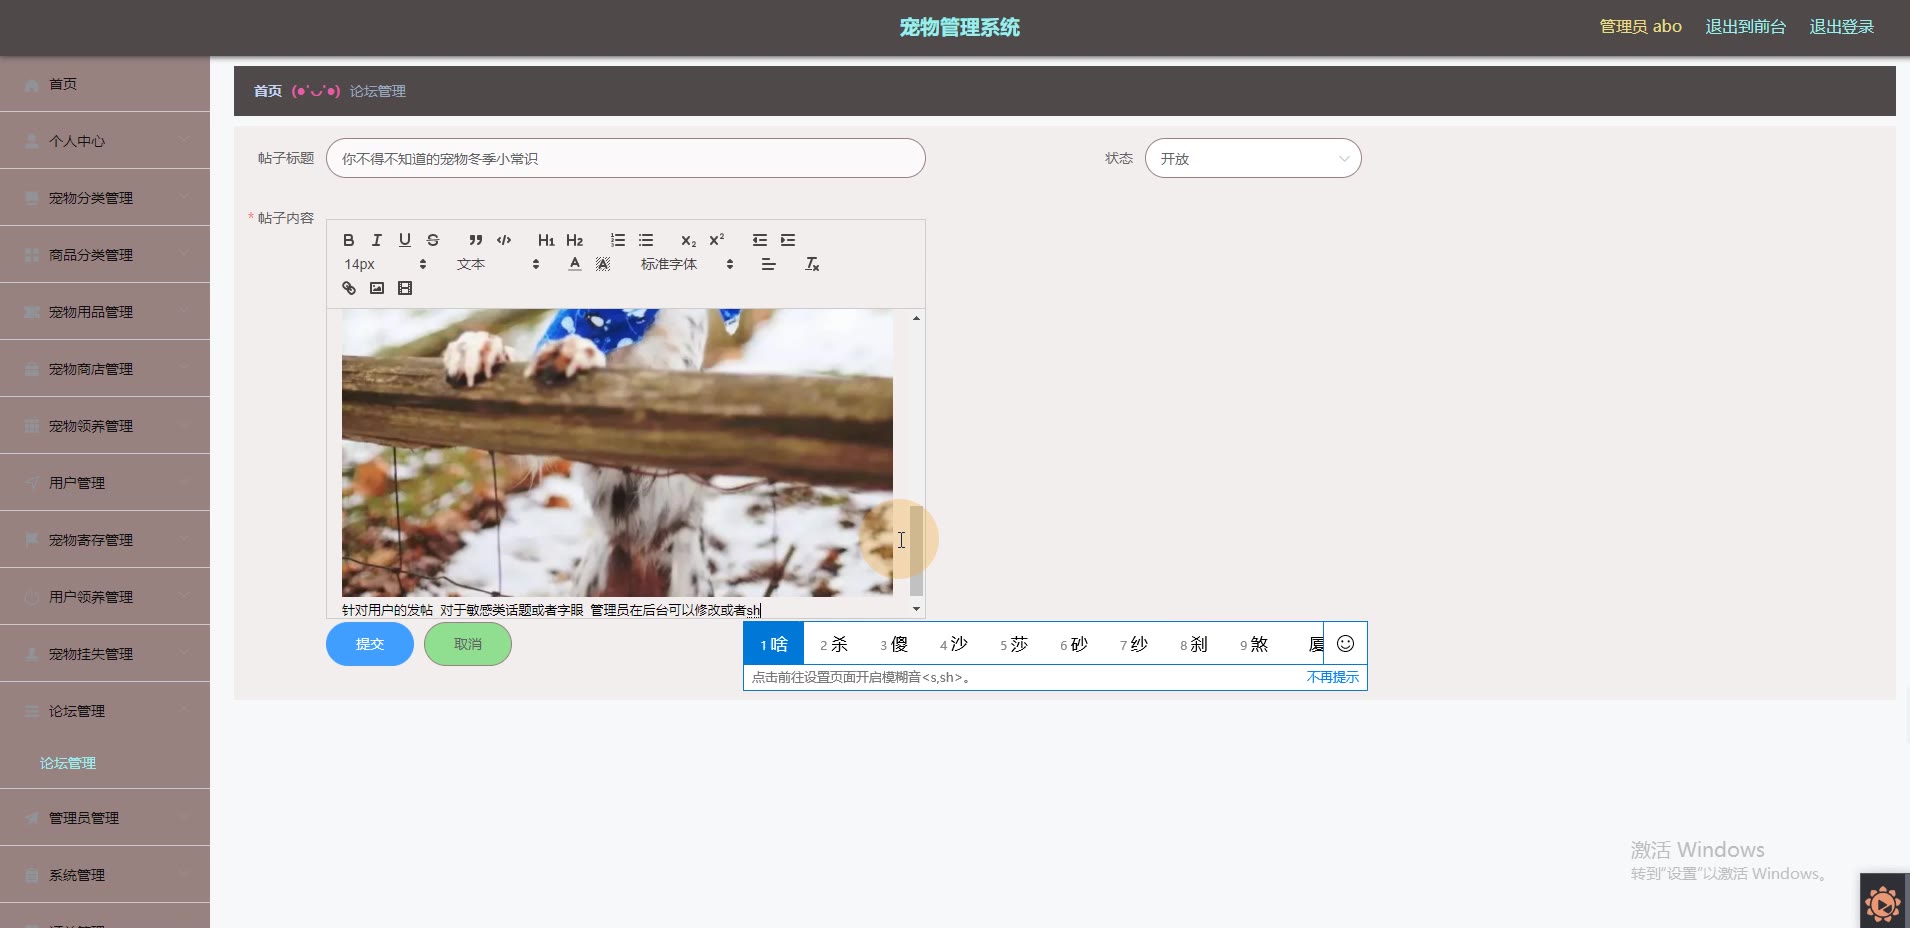Insert a code block in the post

point(503,240)
